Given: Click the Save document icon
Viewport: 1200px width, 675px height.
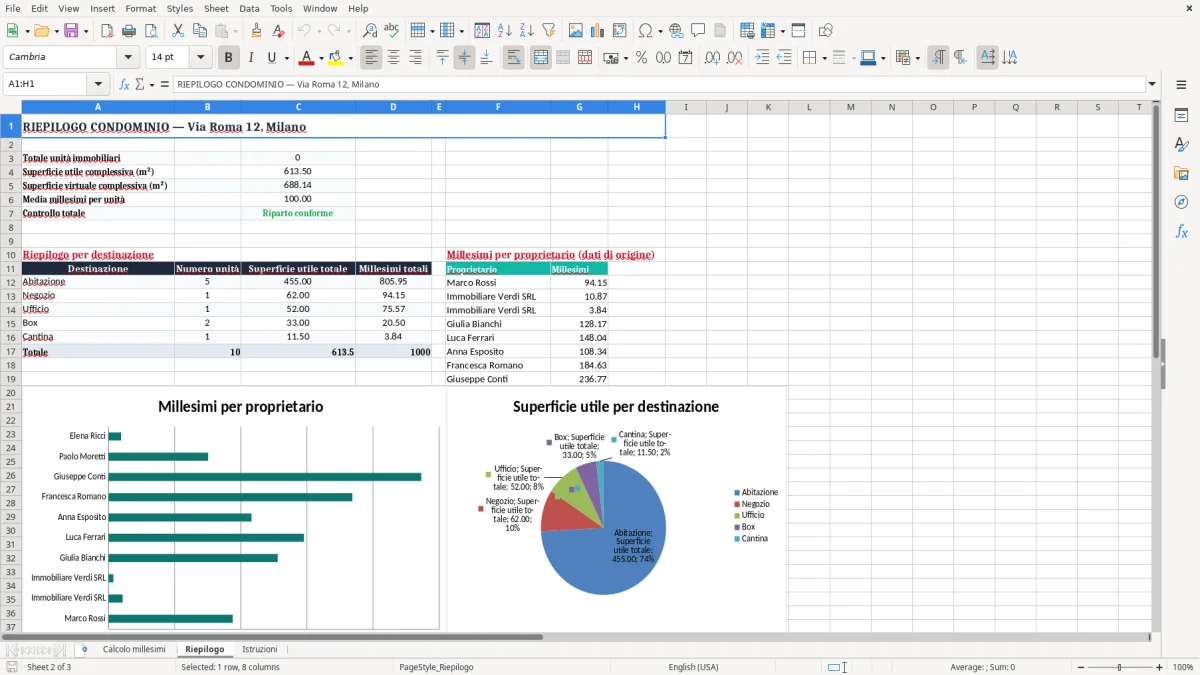Looking at the screenshot, I should 71,31.
